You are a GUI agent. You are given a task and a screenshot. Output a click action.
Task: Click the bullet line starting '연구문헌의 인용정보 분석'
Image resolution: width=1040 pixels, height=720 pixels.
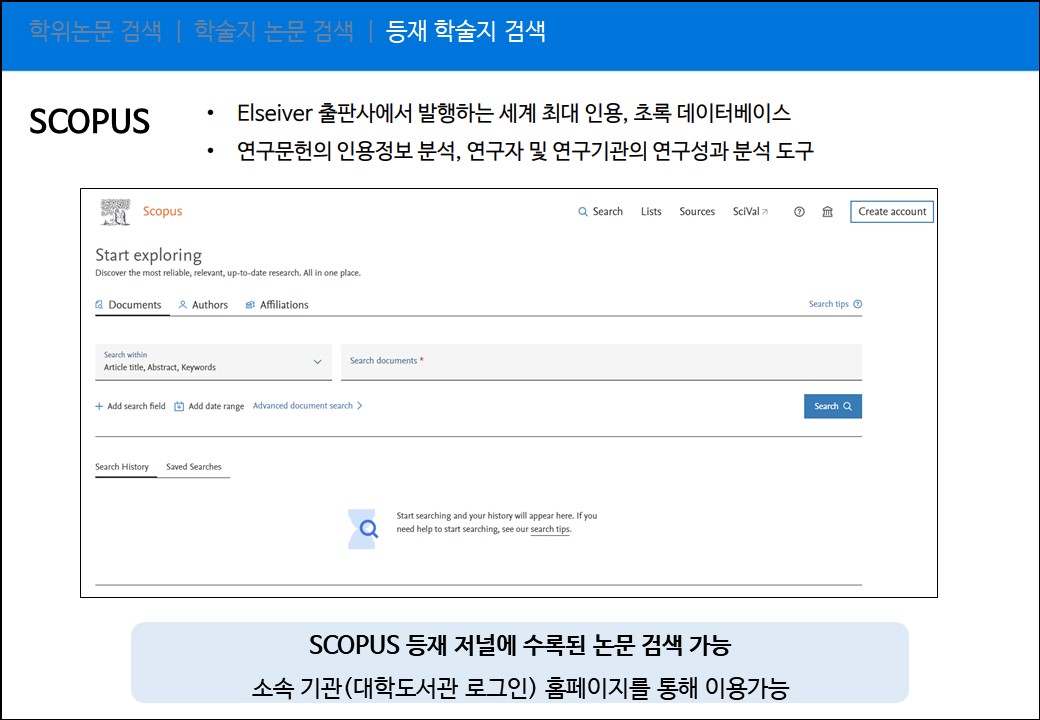tap(525, 151)
